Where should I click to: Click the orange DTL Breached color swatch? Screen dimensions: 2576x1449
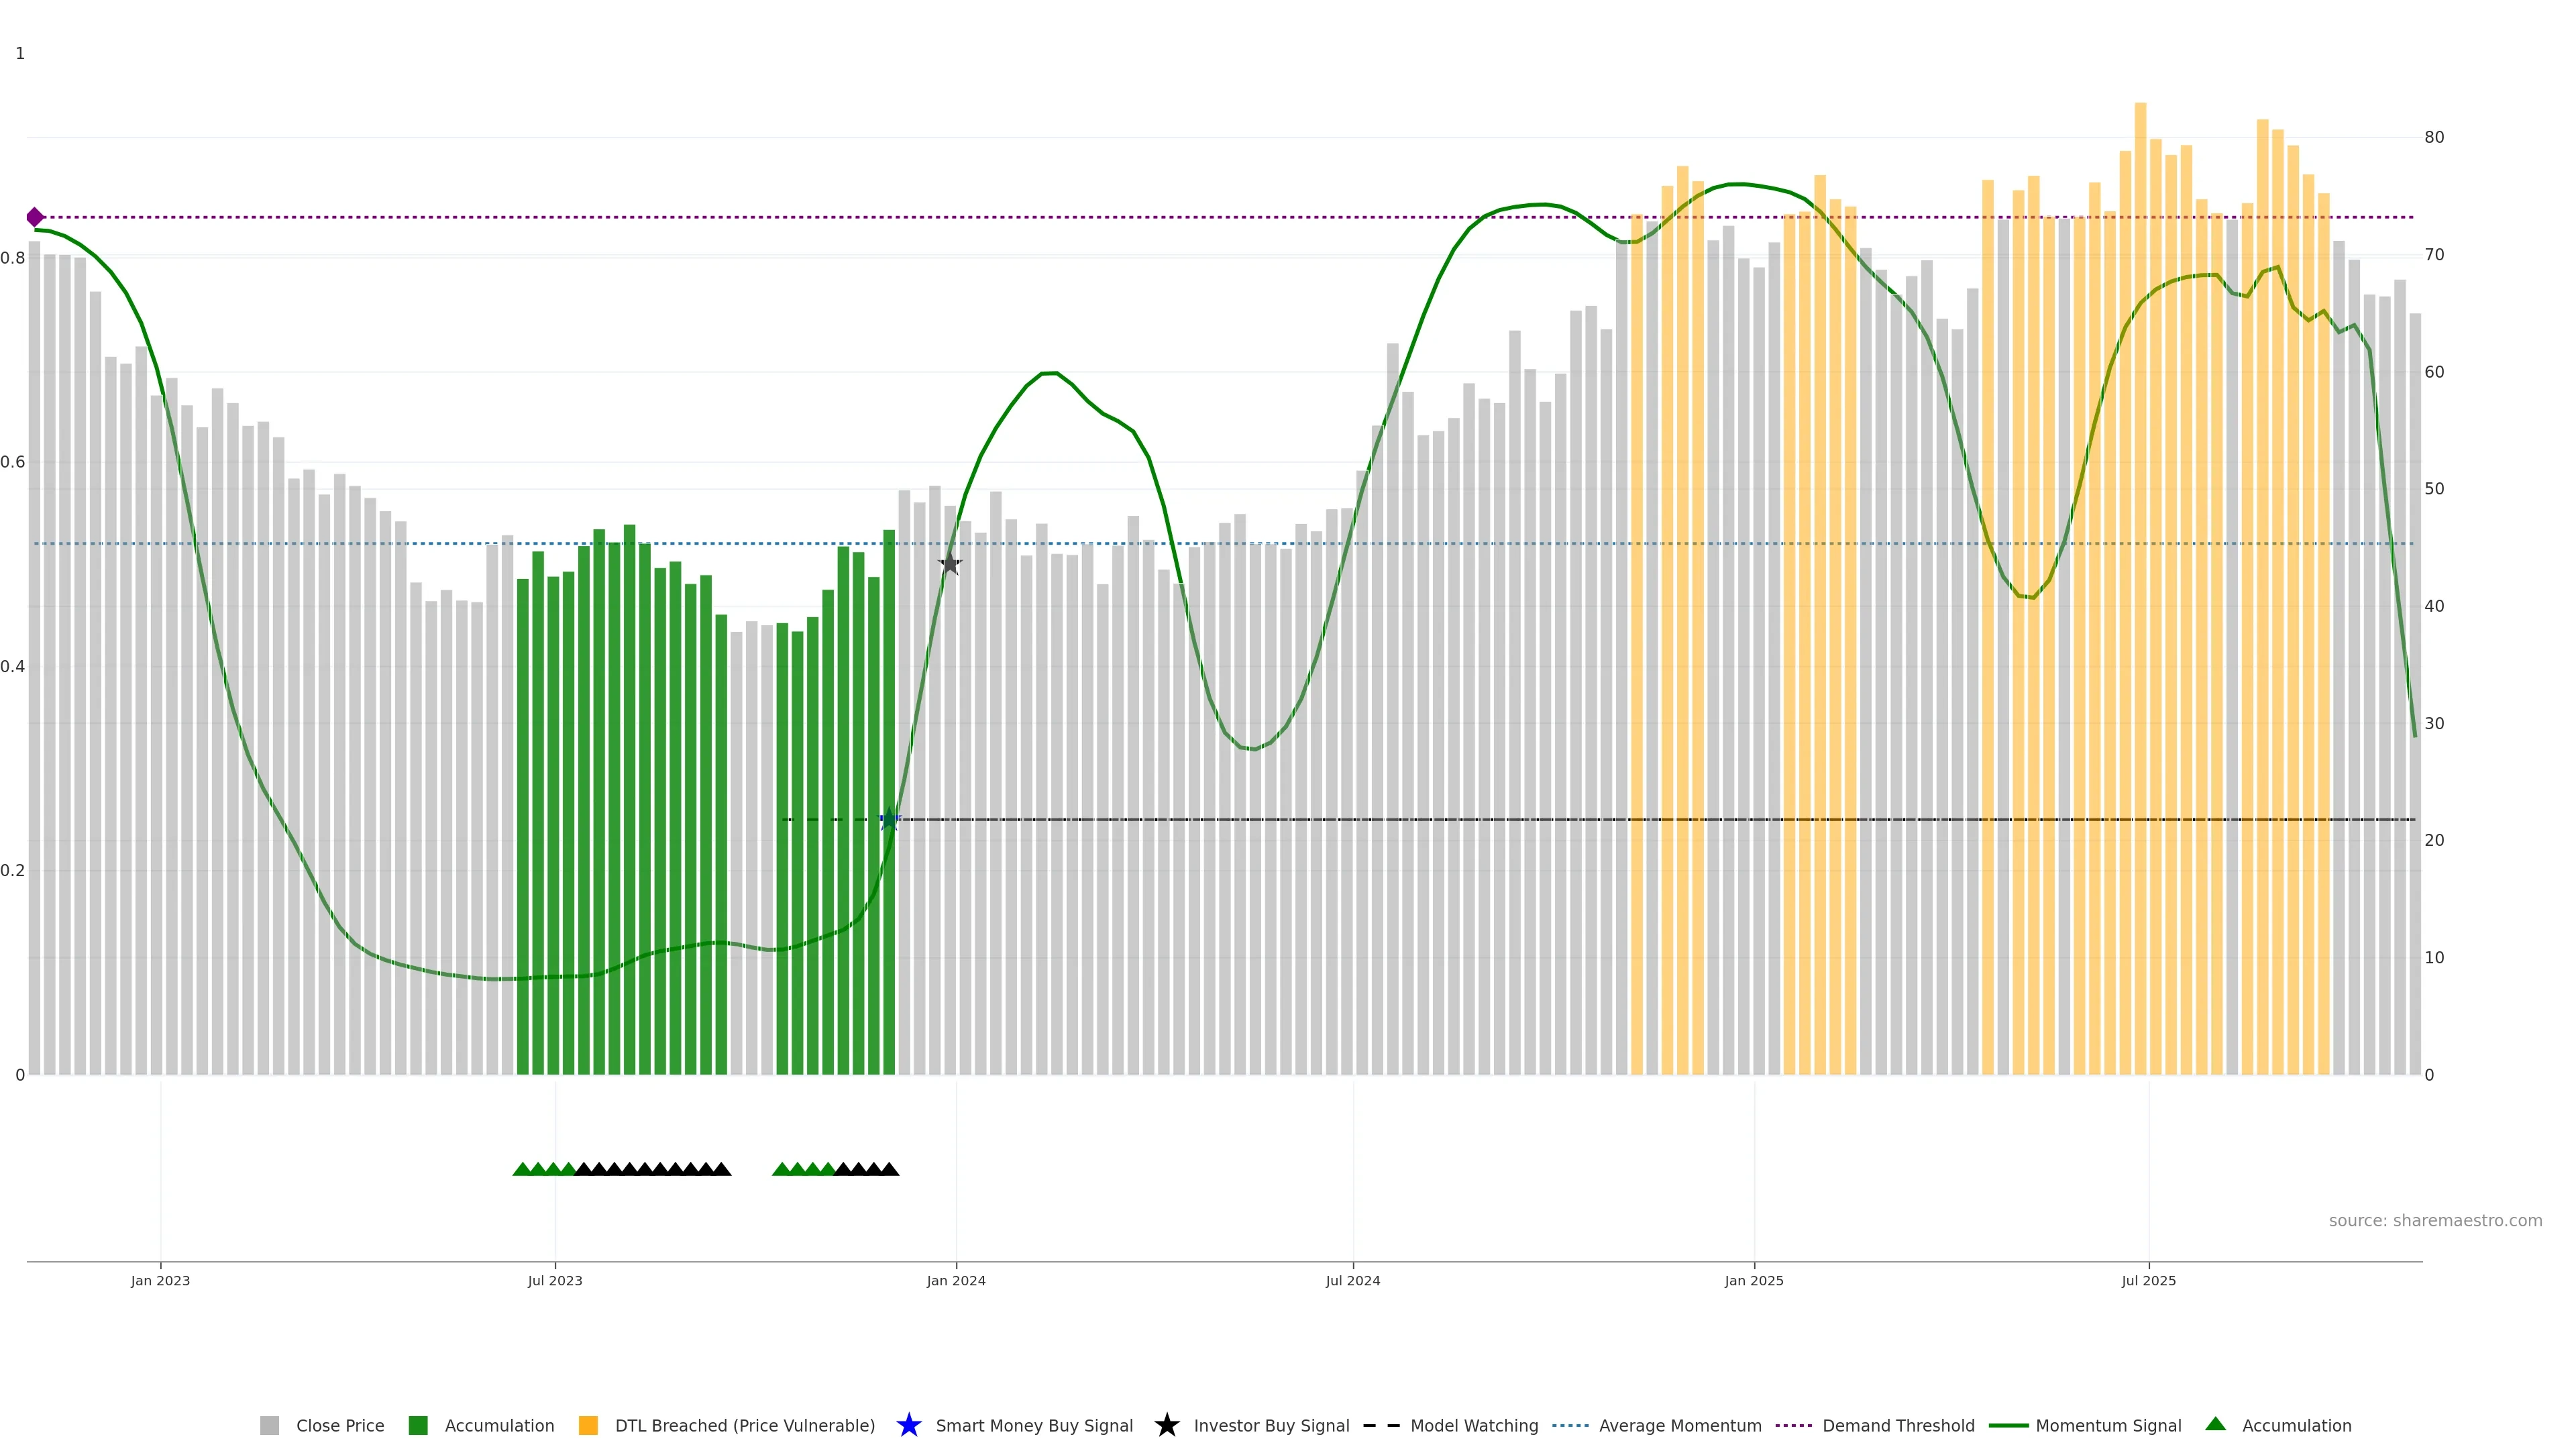[x=588, y=1426]
